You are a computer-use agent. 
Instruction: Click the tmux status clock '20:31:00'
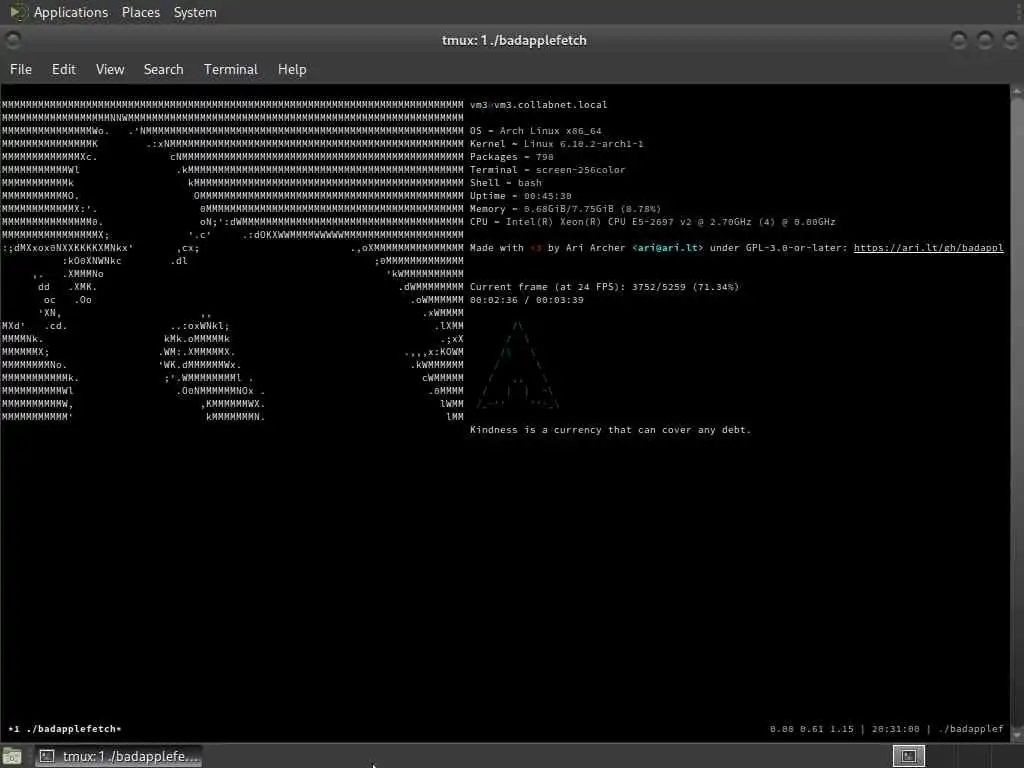click(895, 729)
